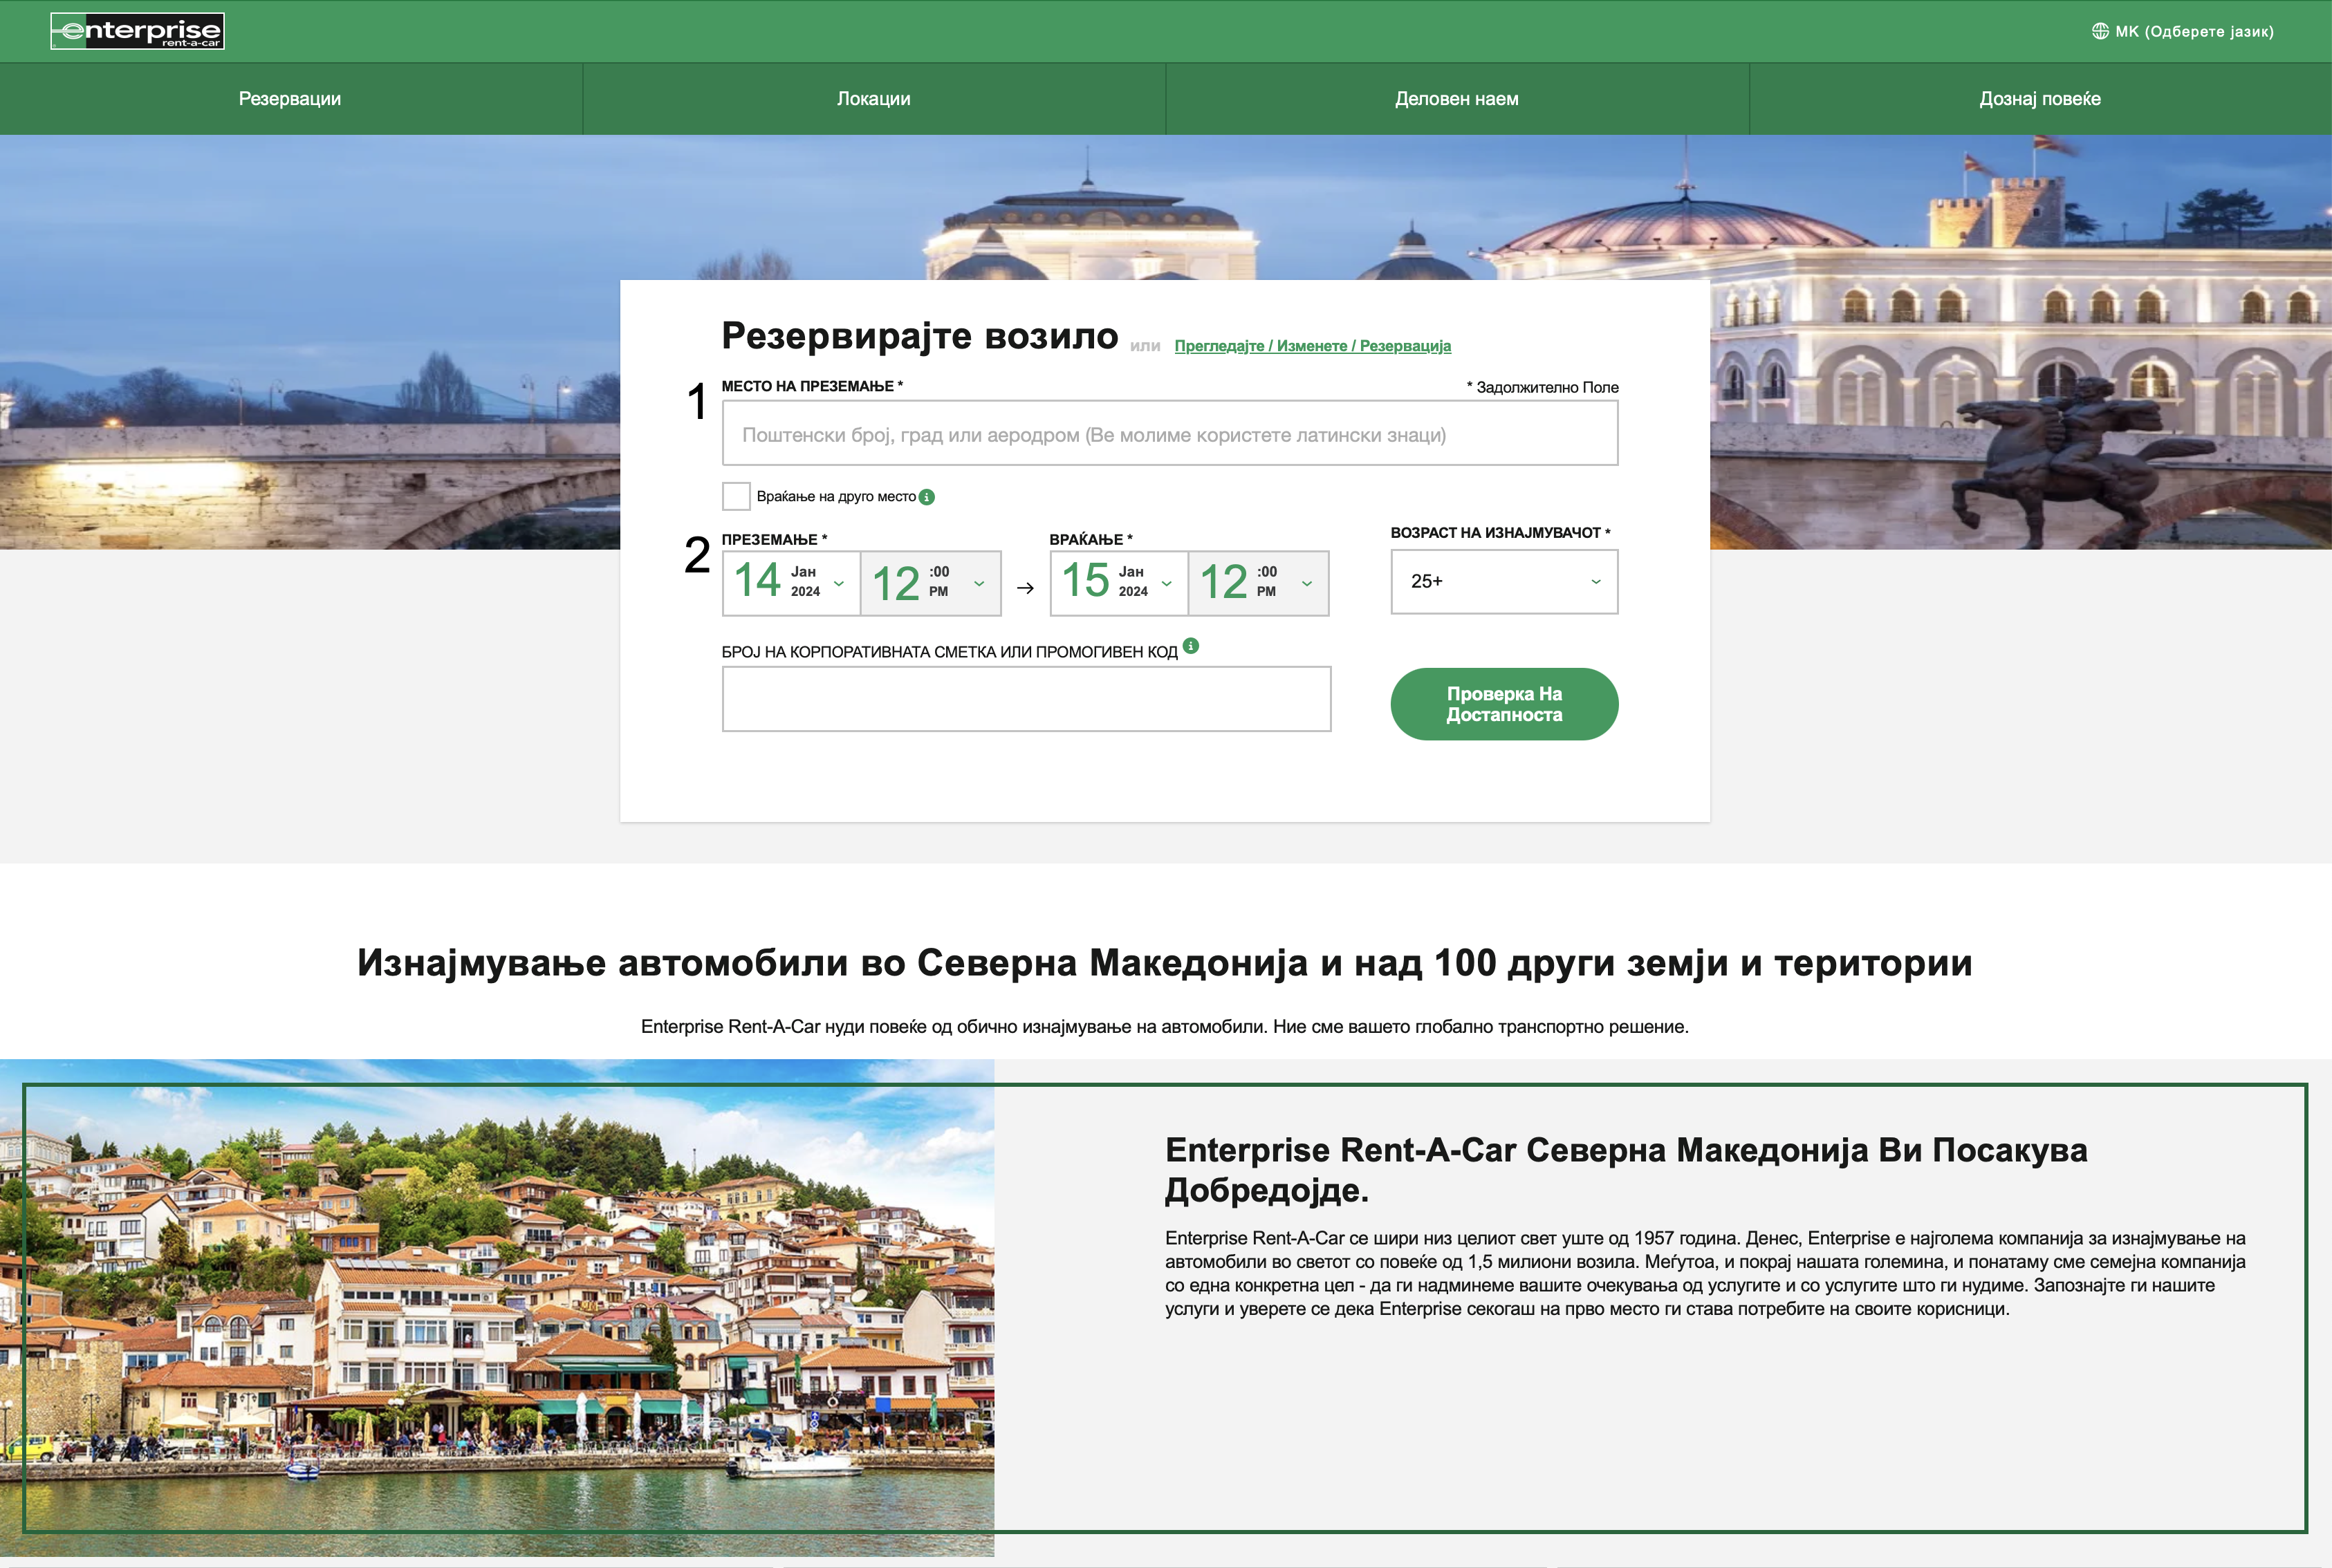This screenshot has height=1568, width=2332.
Task: Focus the pickup location input field
Action: click(1169, 434)
